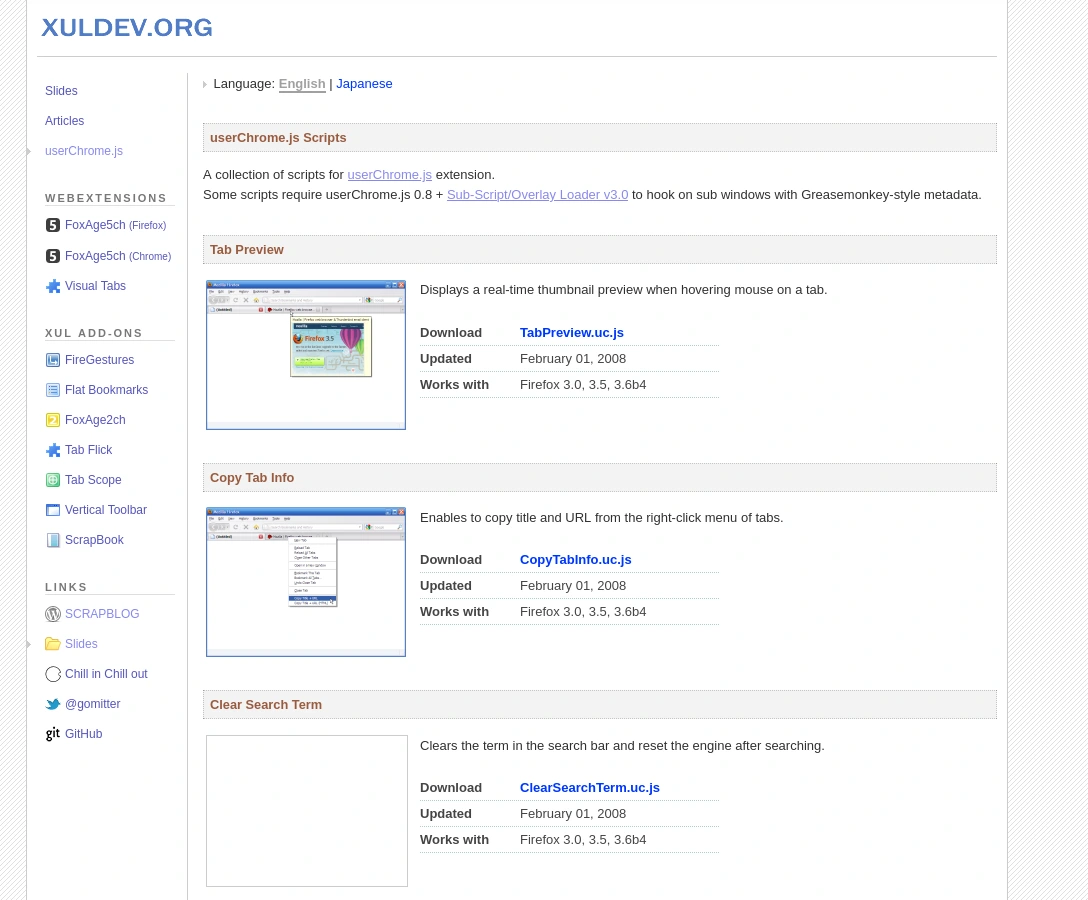Download CopyTabInfo.uc.js script

575,559
